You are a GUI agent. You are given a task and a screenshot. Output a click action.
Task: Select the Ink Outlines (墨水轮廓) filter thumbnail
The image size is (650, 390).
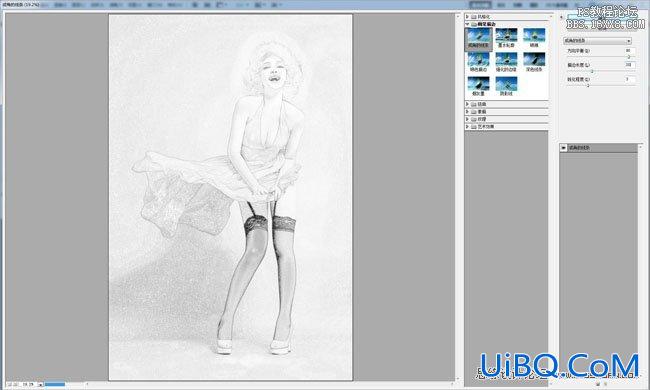pos(506,39)
